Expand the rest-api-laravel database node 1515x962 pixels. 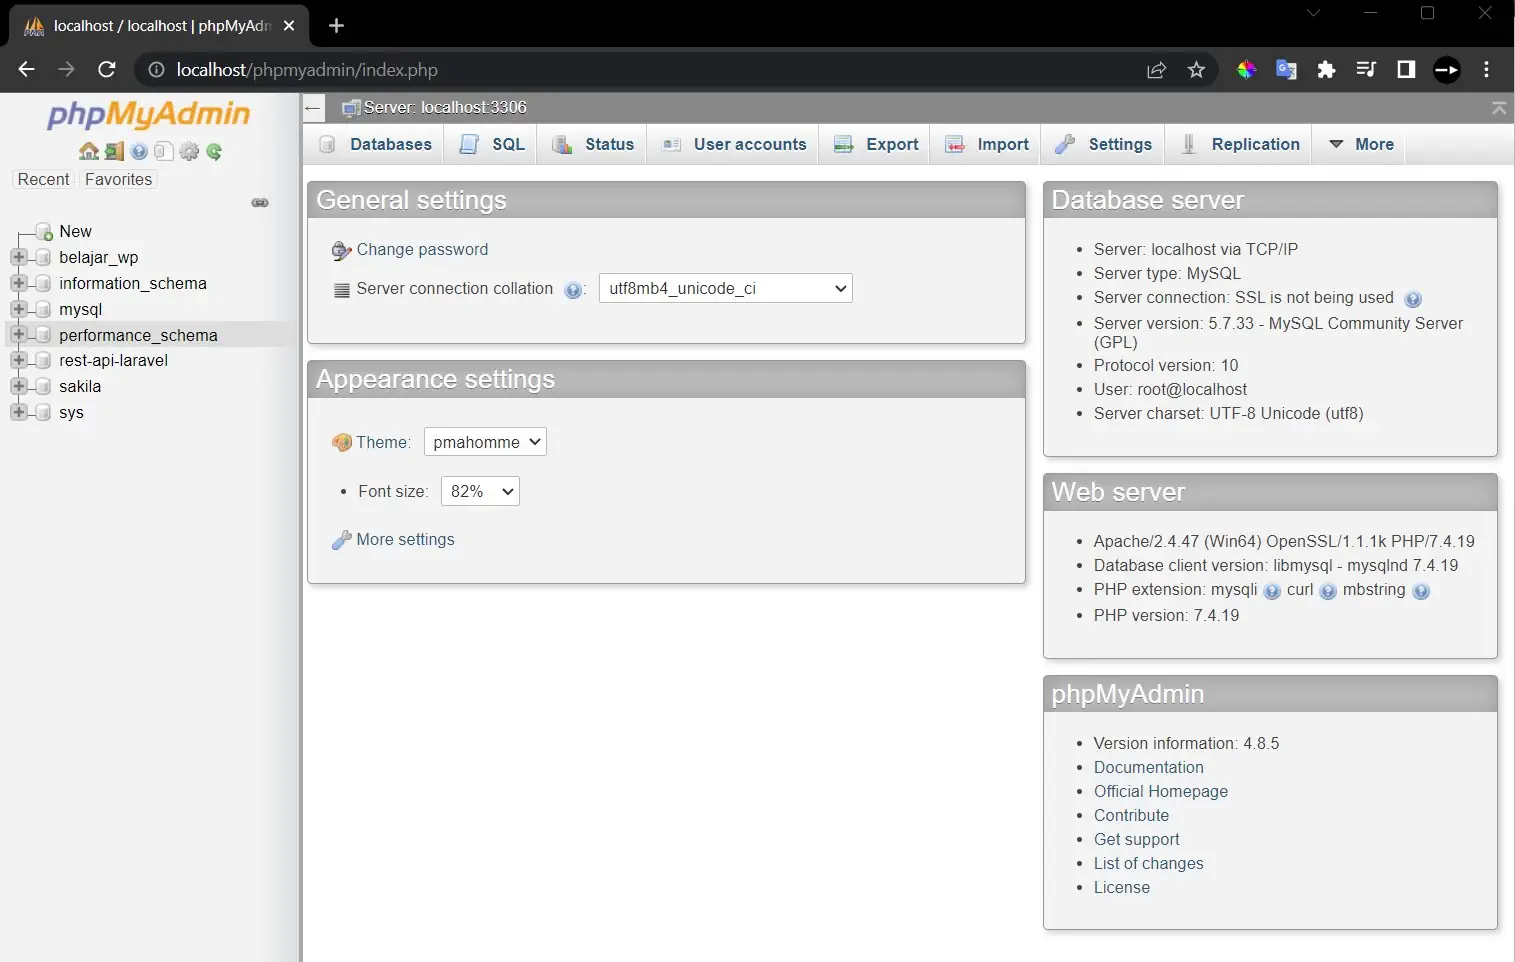pos(18,360)
